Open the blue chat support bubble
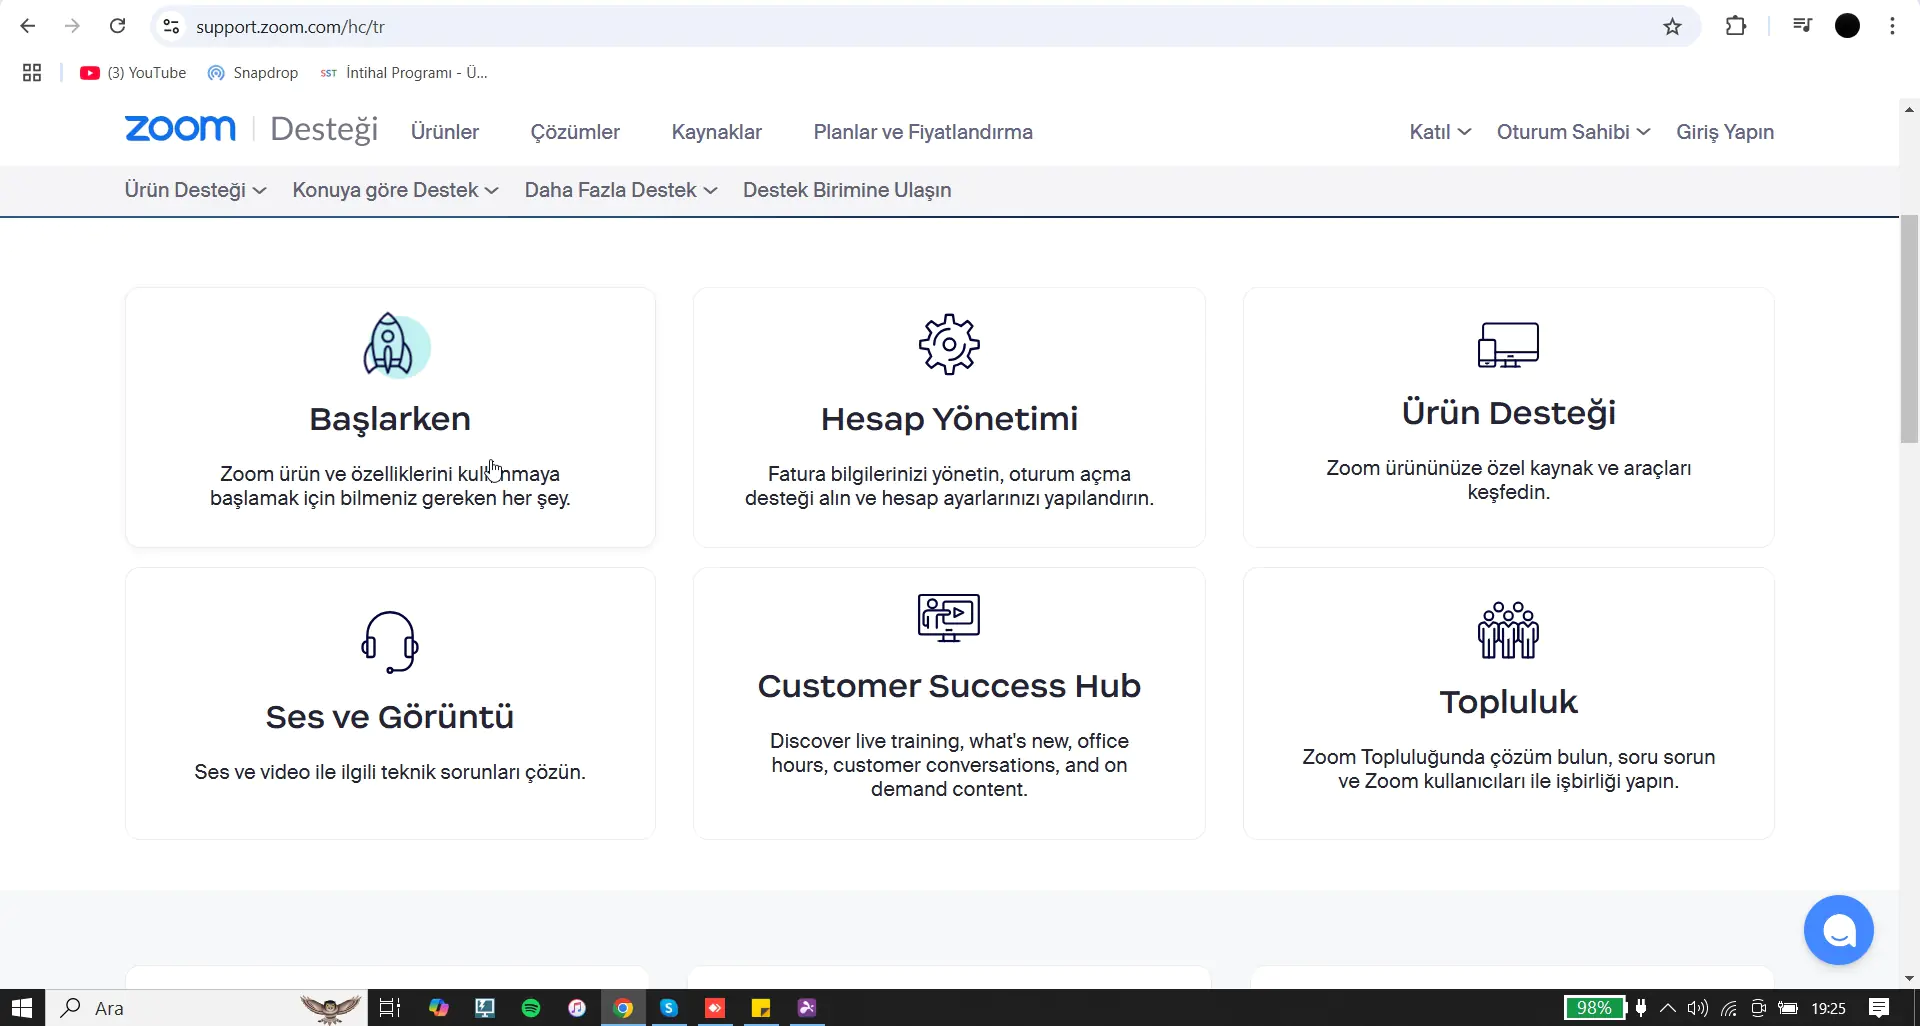 1838,930
